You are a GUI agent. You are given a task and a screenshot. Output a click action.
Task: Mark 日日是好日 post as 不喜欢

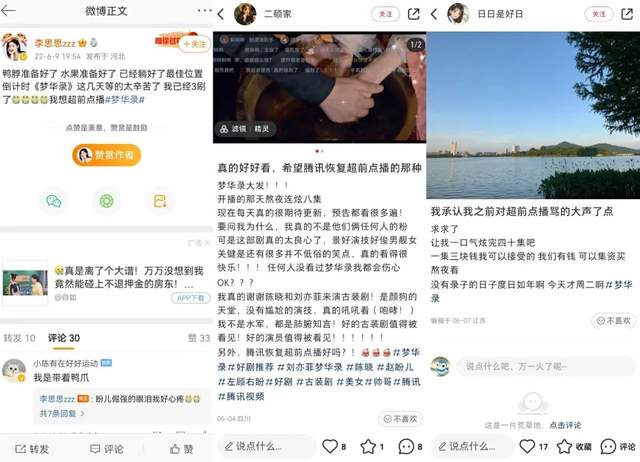(x=614, y=321)
